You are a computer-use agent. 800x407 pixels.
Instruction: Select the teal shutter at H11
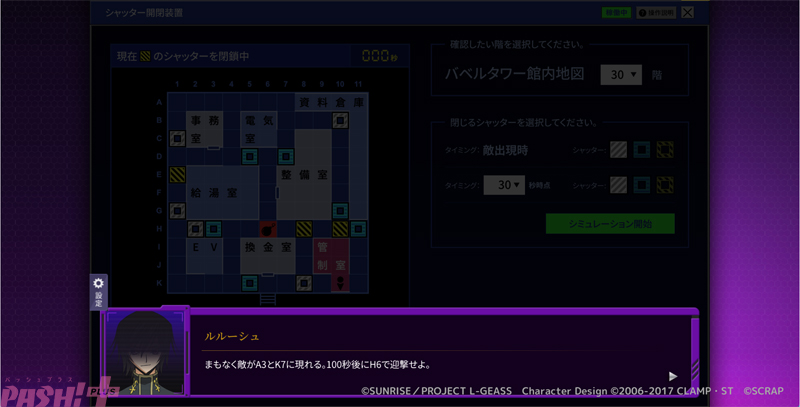tap(359, 229)
